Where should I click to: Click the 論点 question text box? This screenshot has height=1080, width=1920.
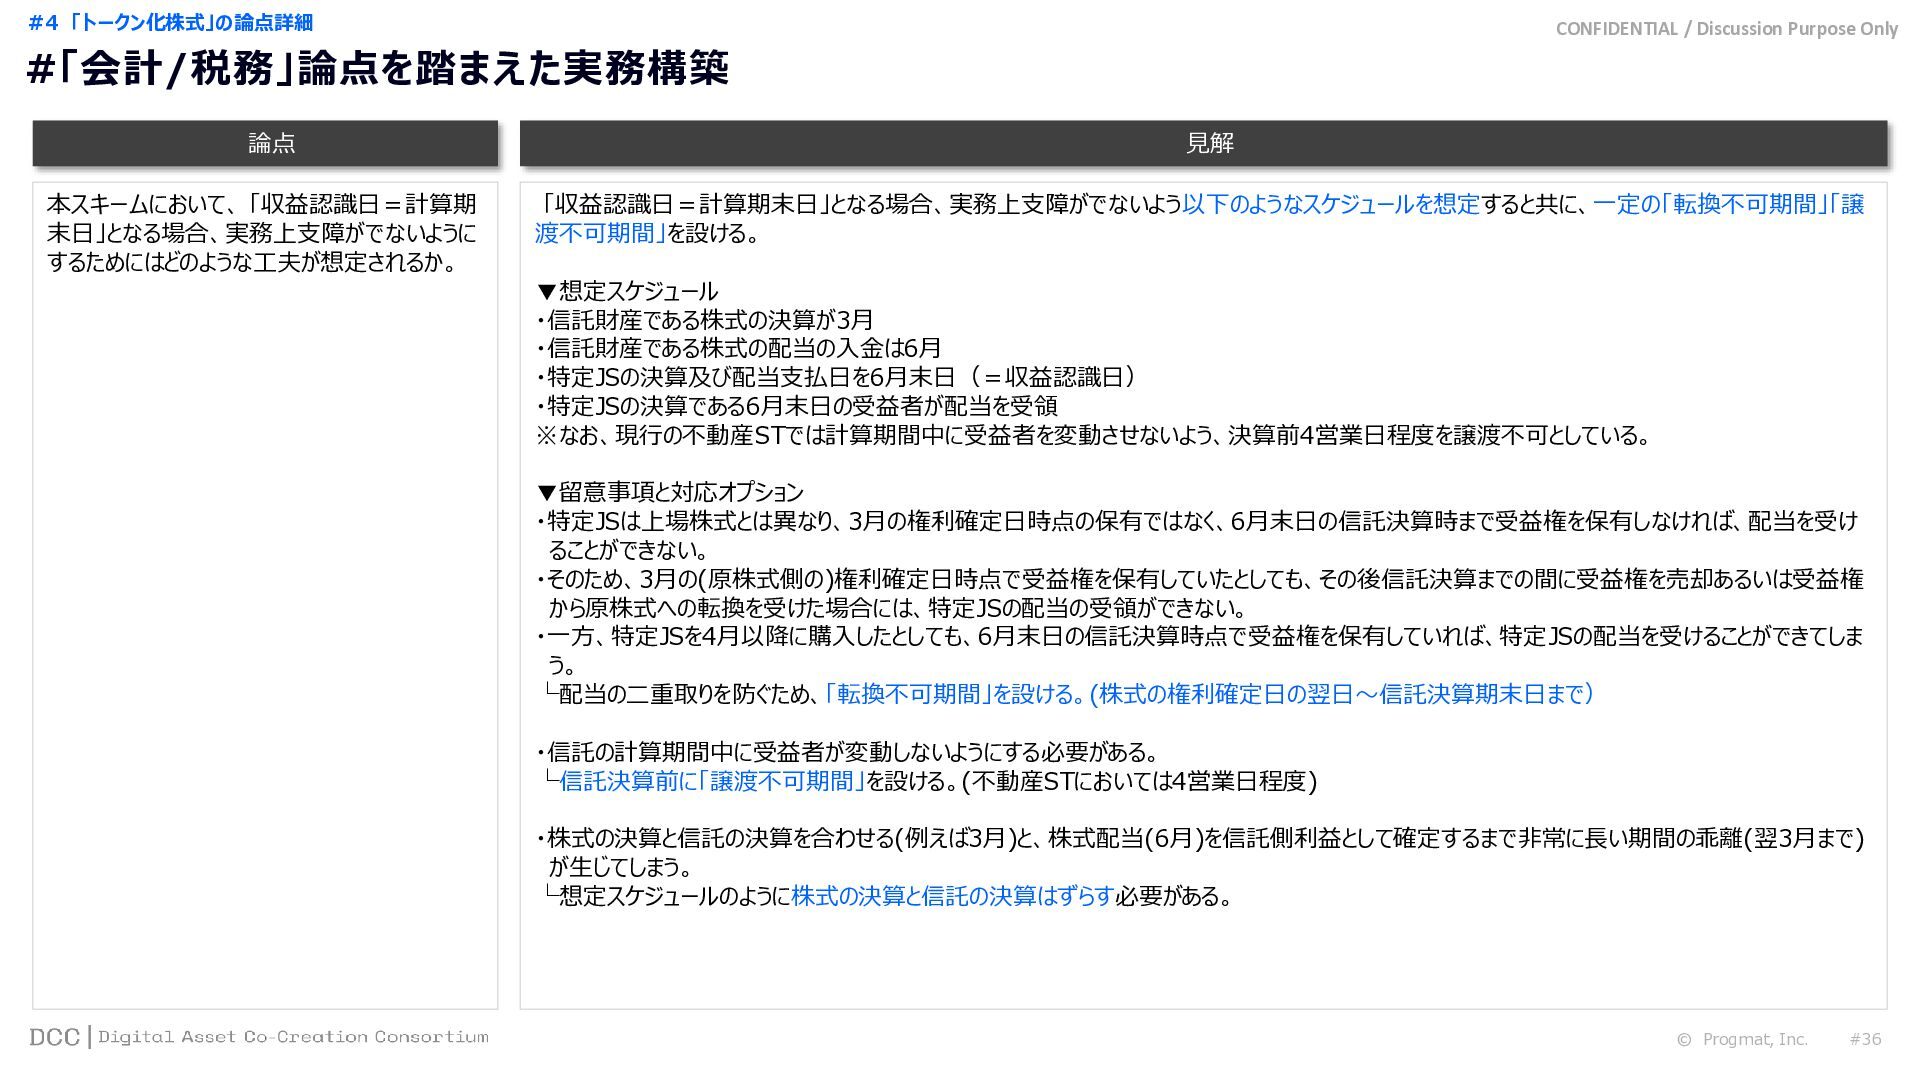262,233
